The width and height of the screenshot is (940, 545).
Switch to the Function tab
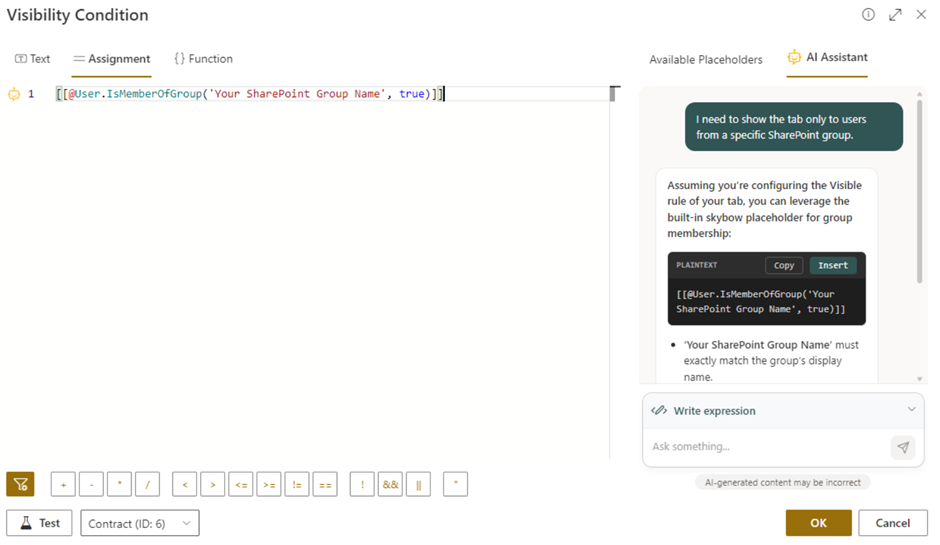point(203,59)
